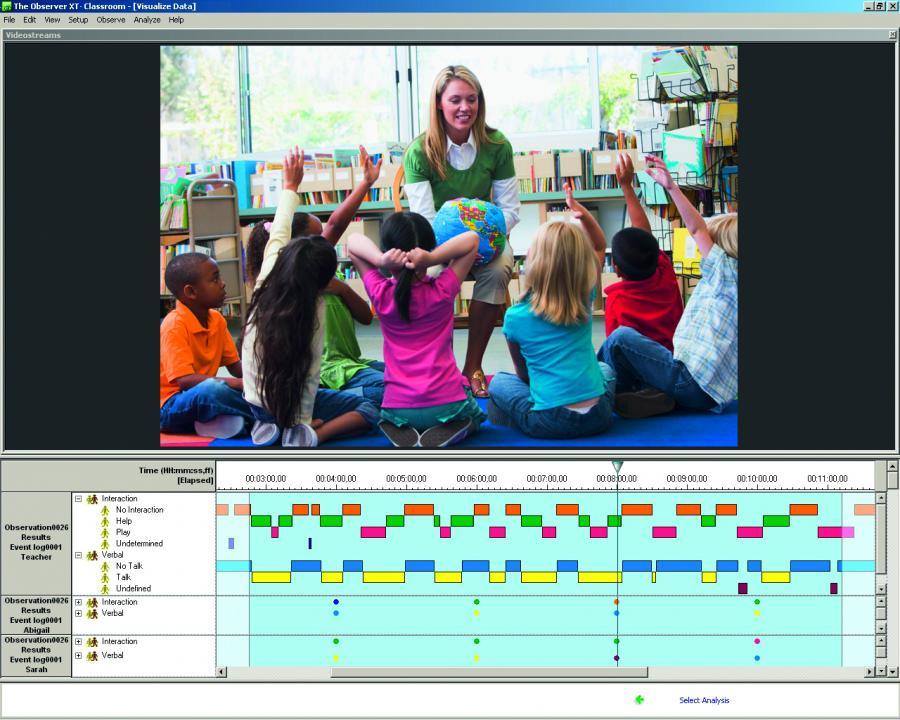This screenshot has width=900, height=720.
Task: Click Sarah's Interaction group icon
Action: pos(92,641)
